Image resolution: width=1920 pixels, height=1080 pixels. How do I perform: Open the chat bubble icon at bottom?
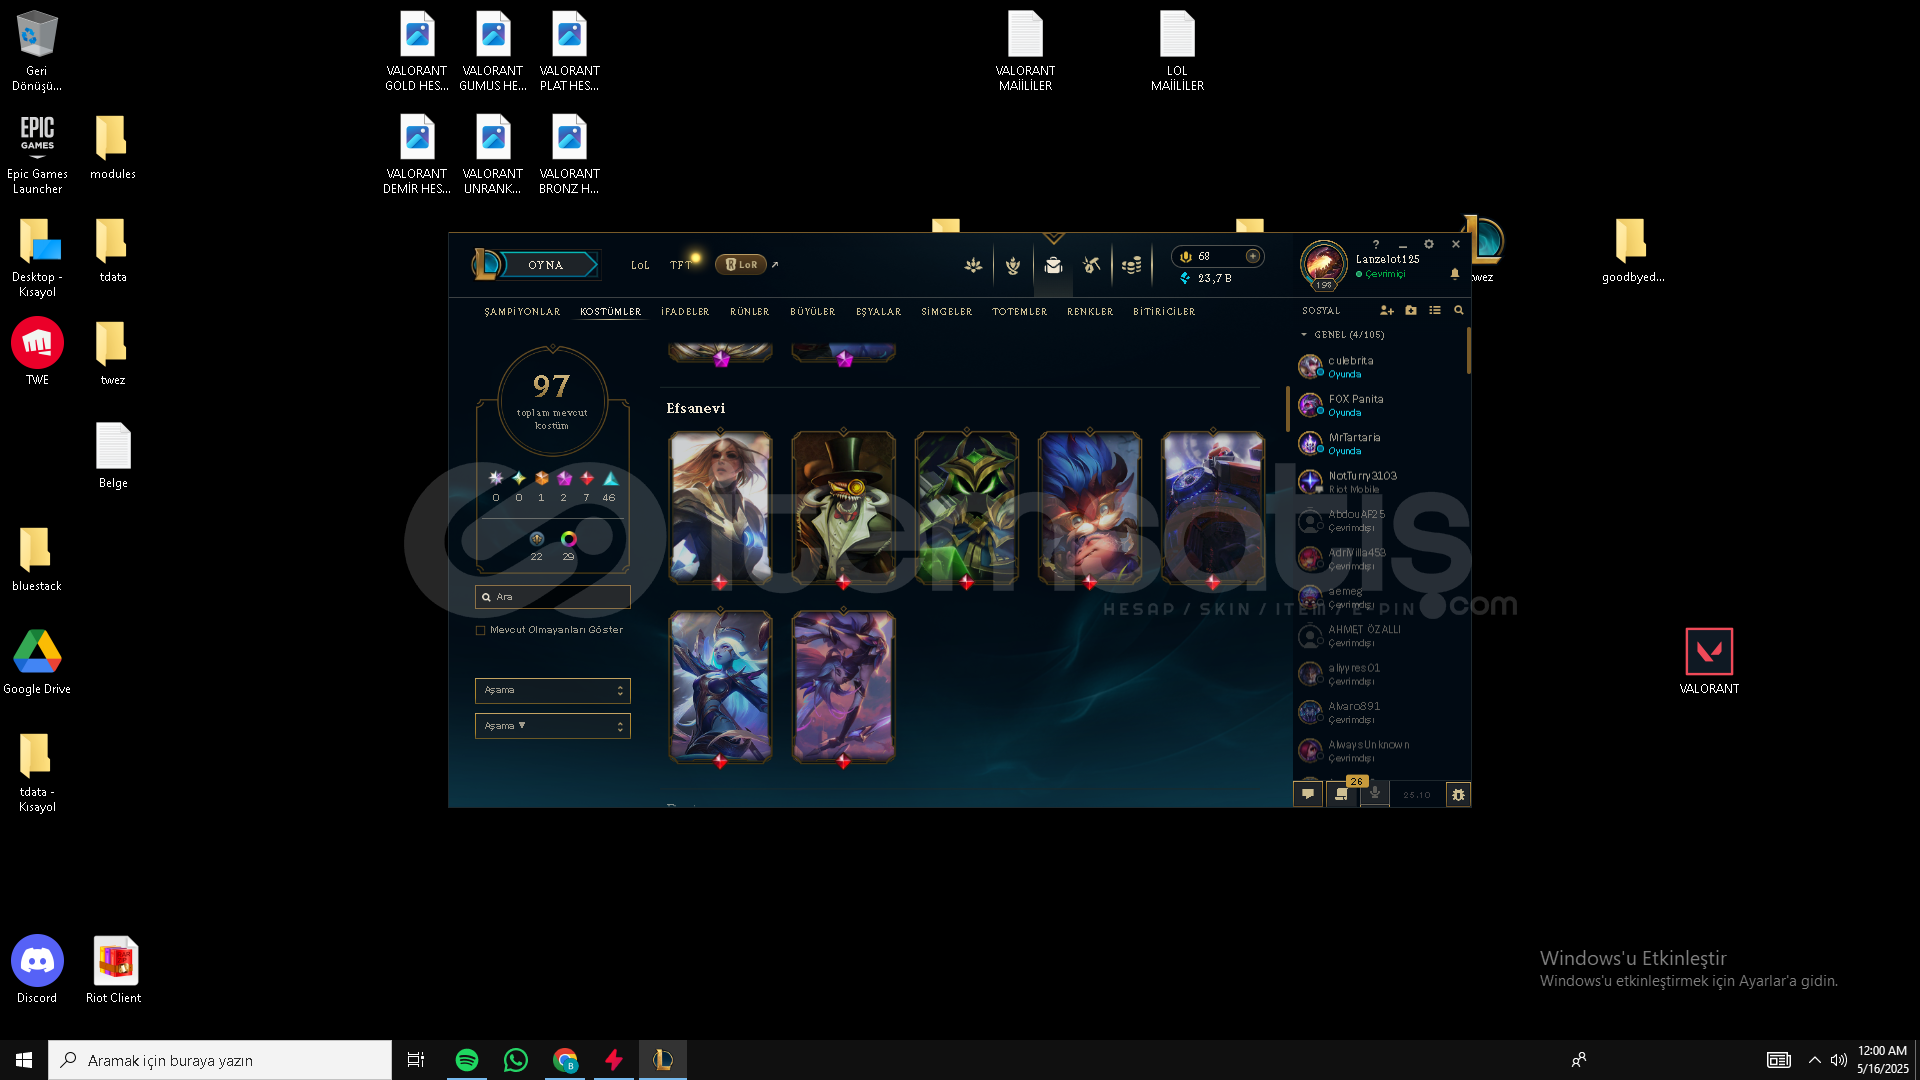[1308, 794]
